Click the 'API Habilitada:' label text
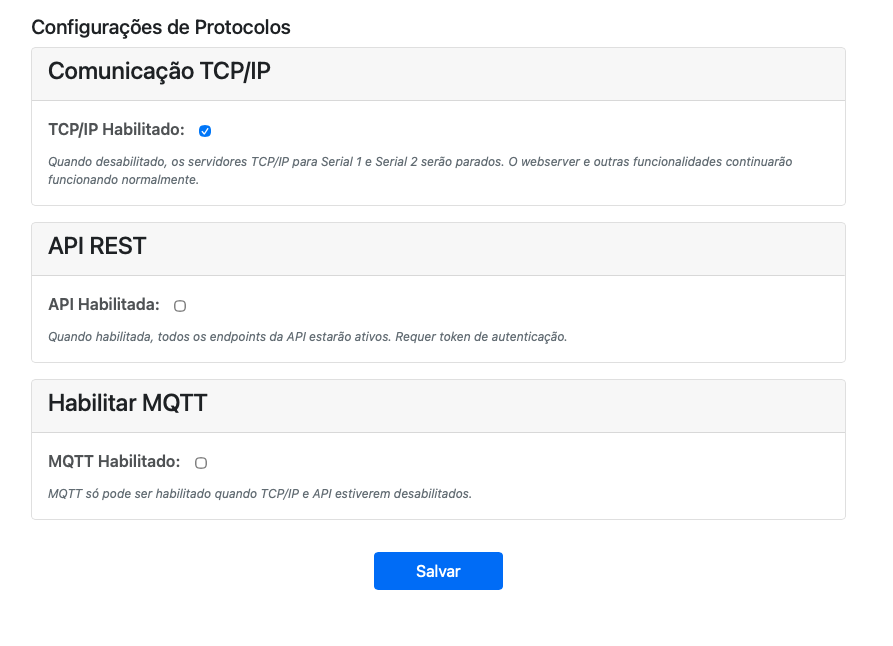This screenshot has height=646, width=893. click(x=104, y=305)
